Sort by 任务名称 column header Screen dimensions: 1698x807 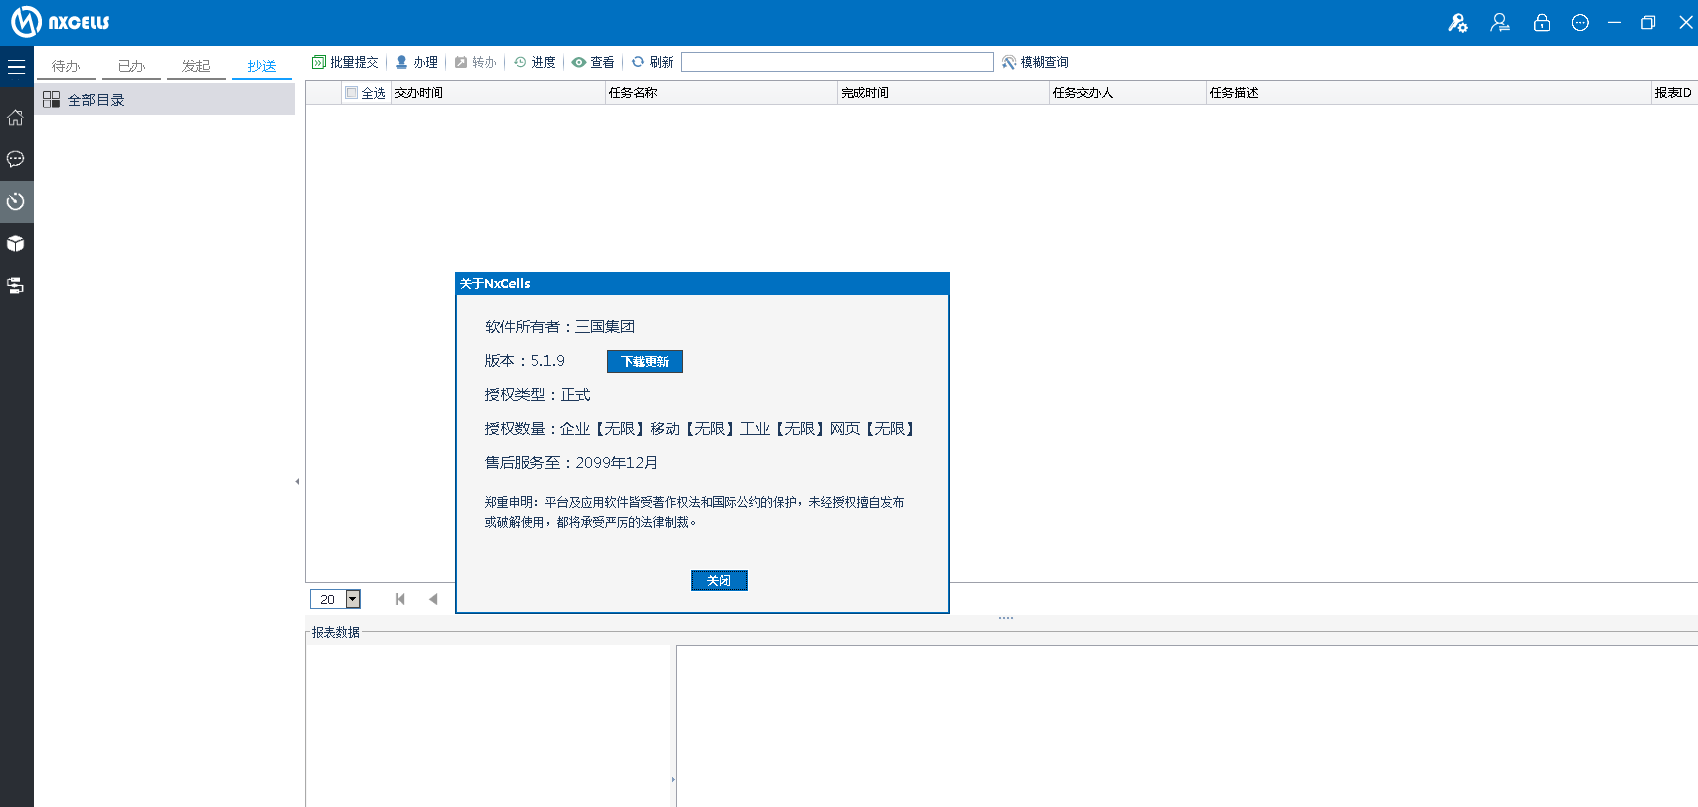[x=721, y=93]
